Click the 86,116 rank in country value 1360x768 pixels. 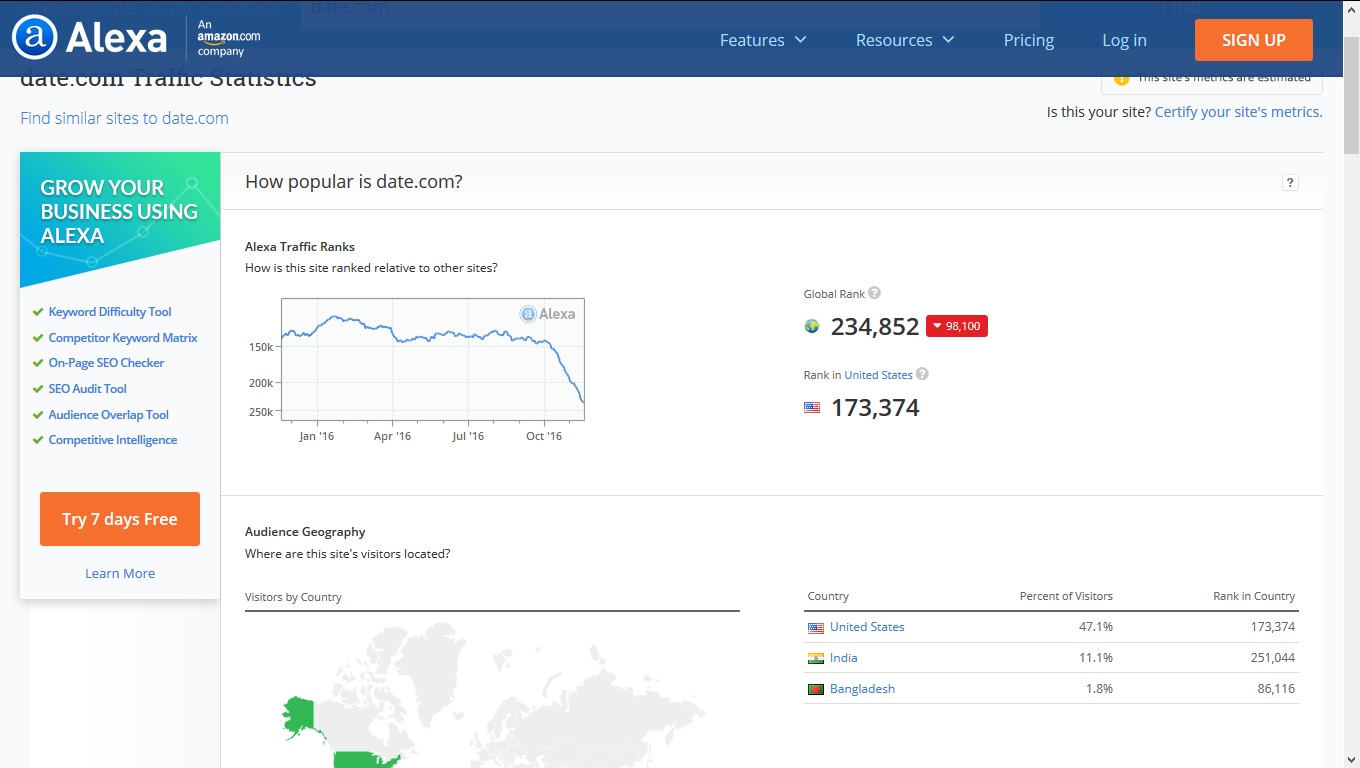(x=1276, y=689)
